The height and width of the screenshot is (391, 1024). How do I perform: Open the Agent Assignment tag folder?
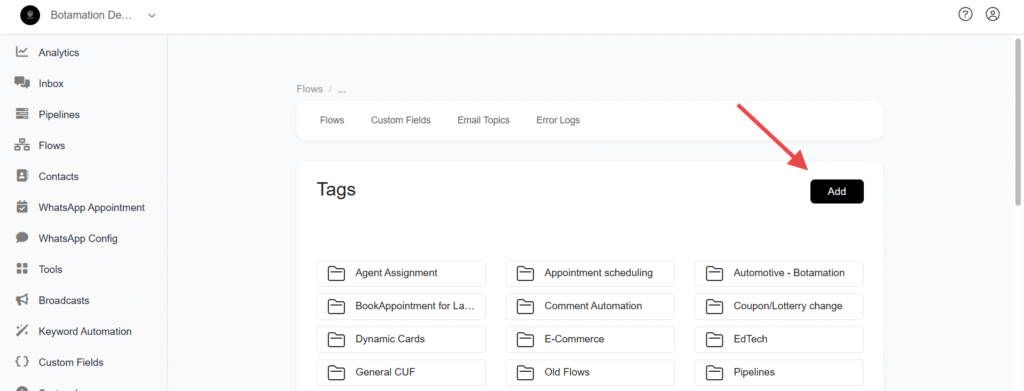pos(401,273)
